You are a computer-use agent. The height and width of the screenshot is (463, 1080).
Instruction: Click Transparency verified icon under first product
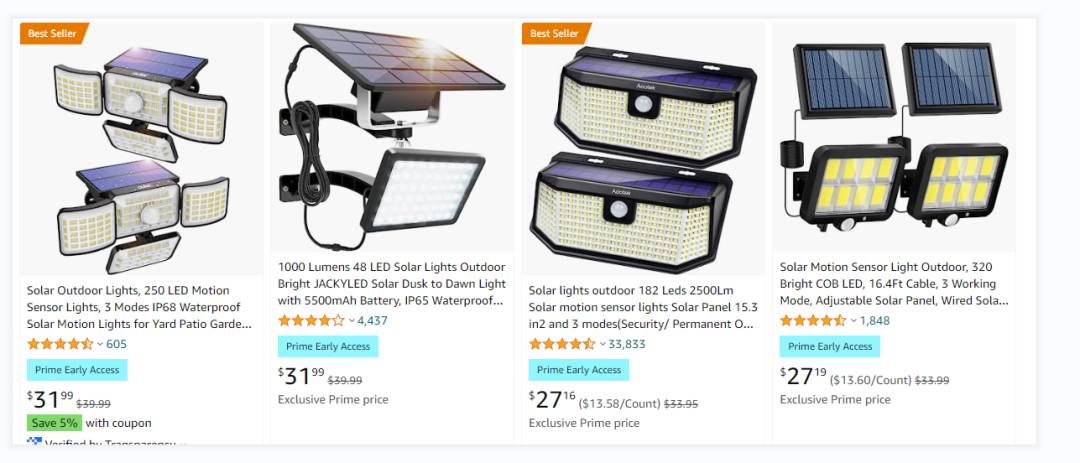point(34,442)
